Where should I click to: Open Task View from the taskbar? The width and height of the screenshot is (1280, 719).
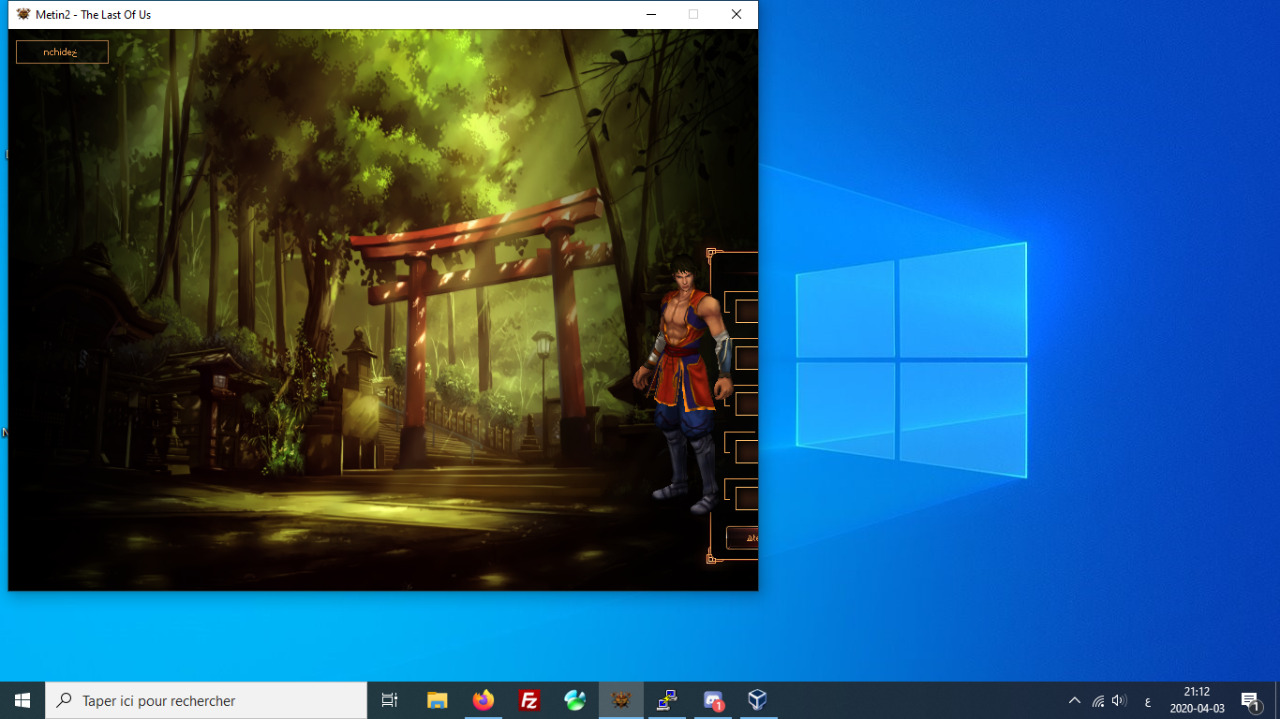[x=390, y=700]
